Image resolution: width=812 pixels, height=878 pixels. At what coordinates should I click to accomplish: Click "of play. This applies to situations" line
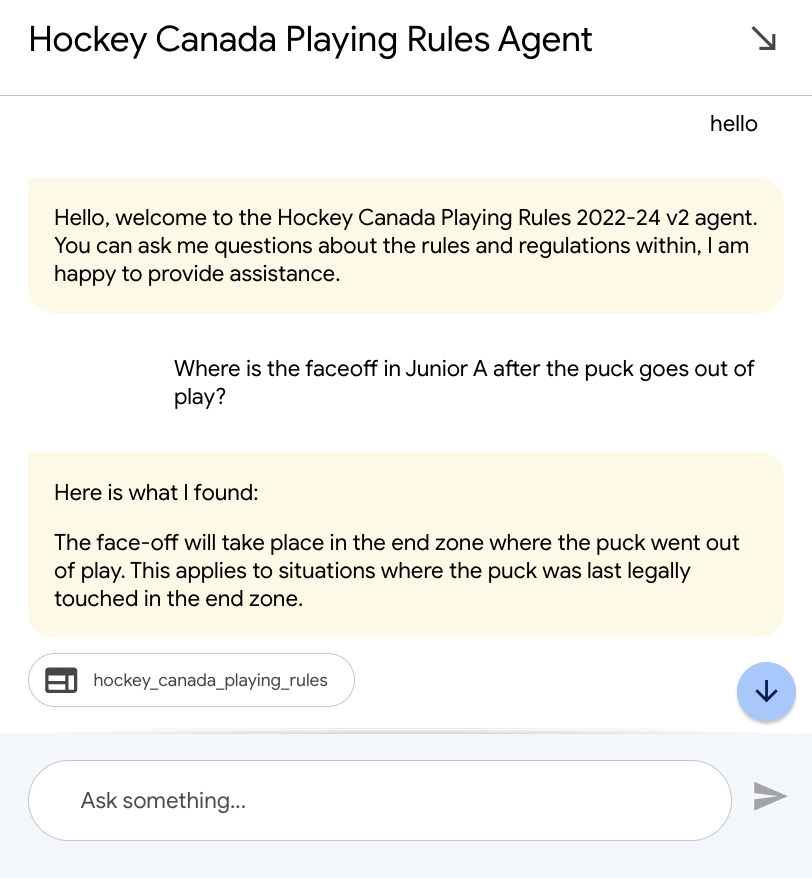tap(372, 570)
